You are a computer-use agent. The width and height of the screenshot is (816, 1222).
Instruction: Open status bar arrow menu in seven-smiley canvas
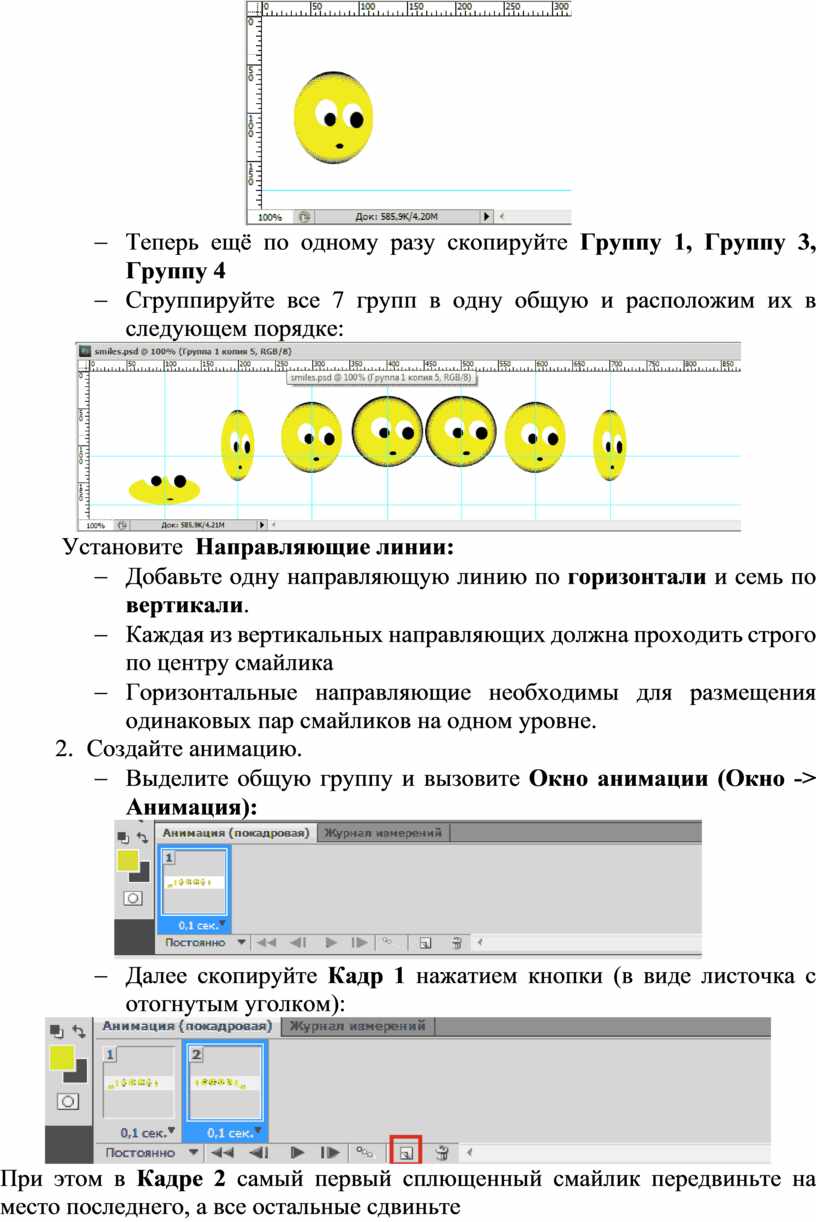coord(263,523)
